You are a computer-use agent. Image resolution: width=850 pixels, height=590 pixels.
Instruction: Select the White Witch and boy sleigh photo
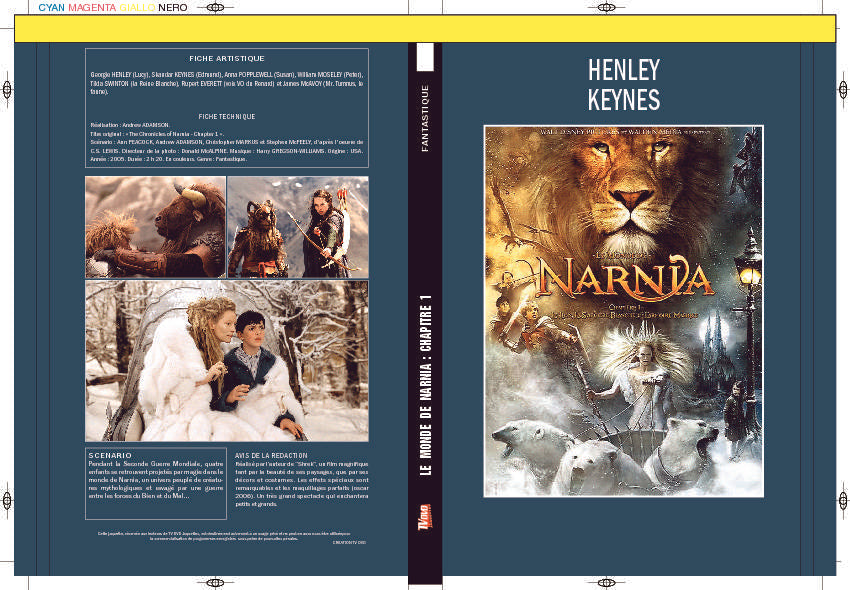227,361
